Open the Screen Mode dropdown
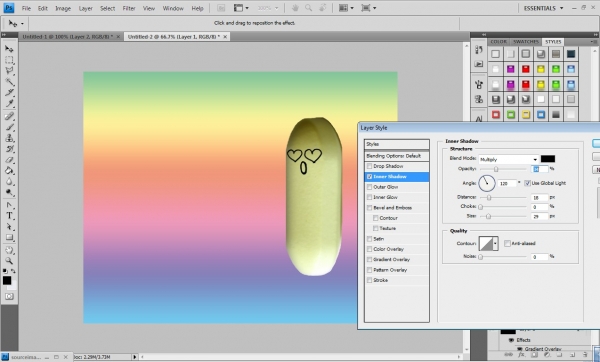Viewport: 600px width, 362px height. 368,8
